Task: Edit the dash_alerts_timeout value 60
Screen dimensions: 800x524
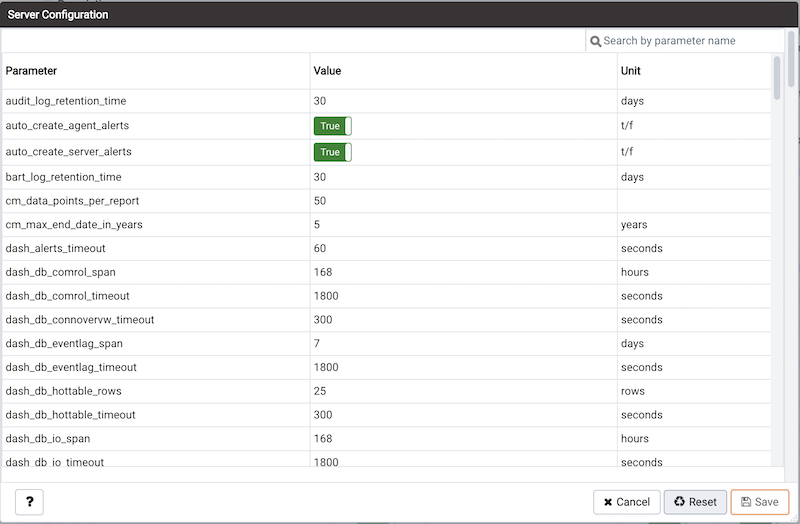Action: tap(320, 248)
